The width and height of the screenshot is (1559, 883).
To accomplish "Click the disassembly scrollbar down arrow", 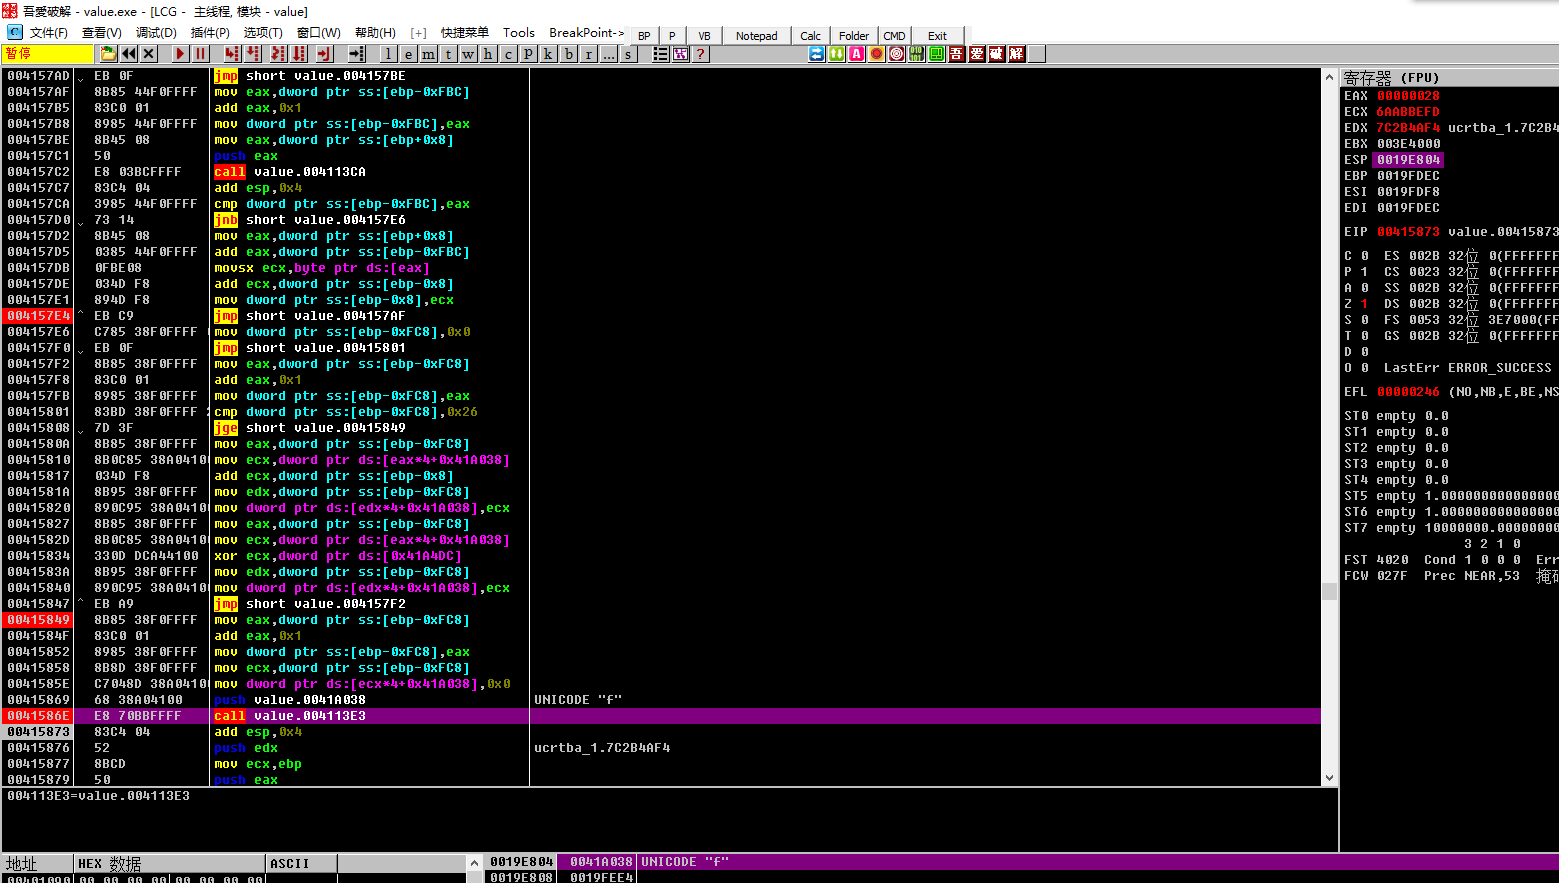I will coord(1329,777).
